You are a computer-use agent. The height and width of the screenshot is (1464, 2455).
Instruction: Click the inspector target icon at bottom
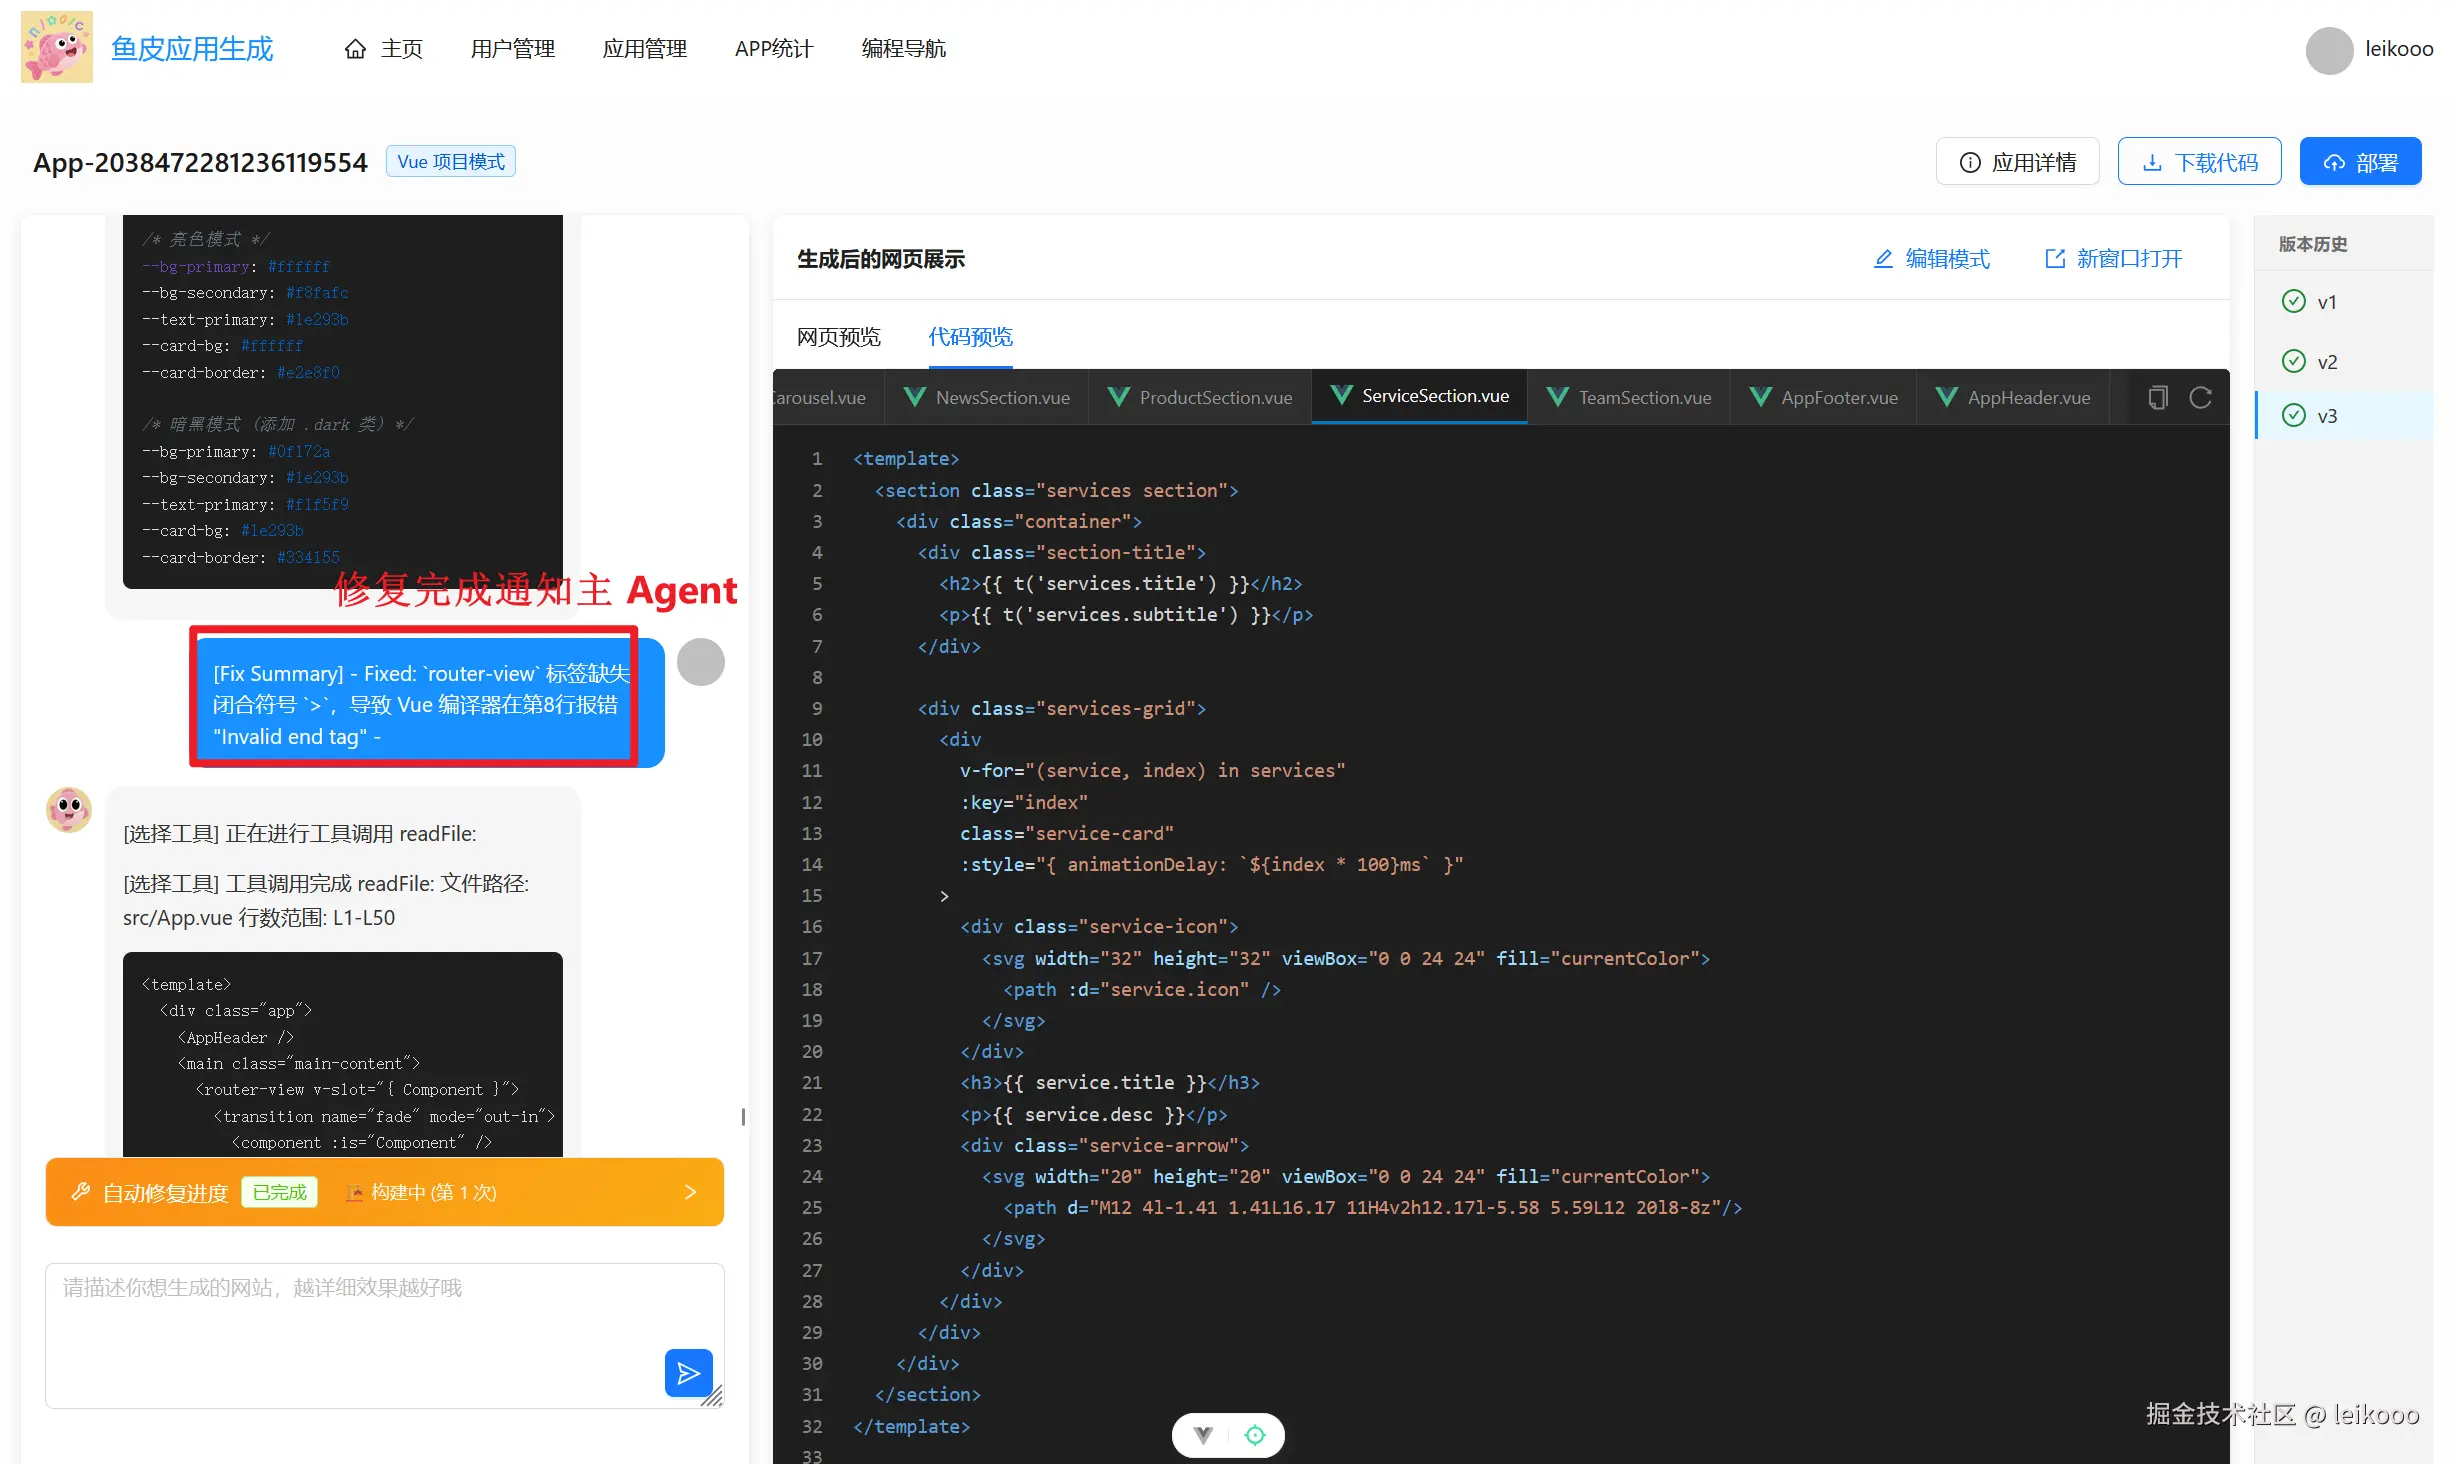pyautogui.click(x=1255, y=1436)
